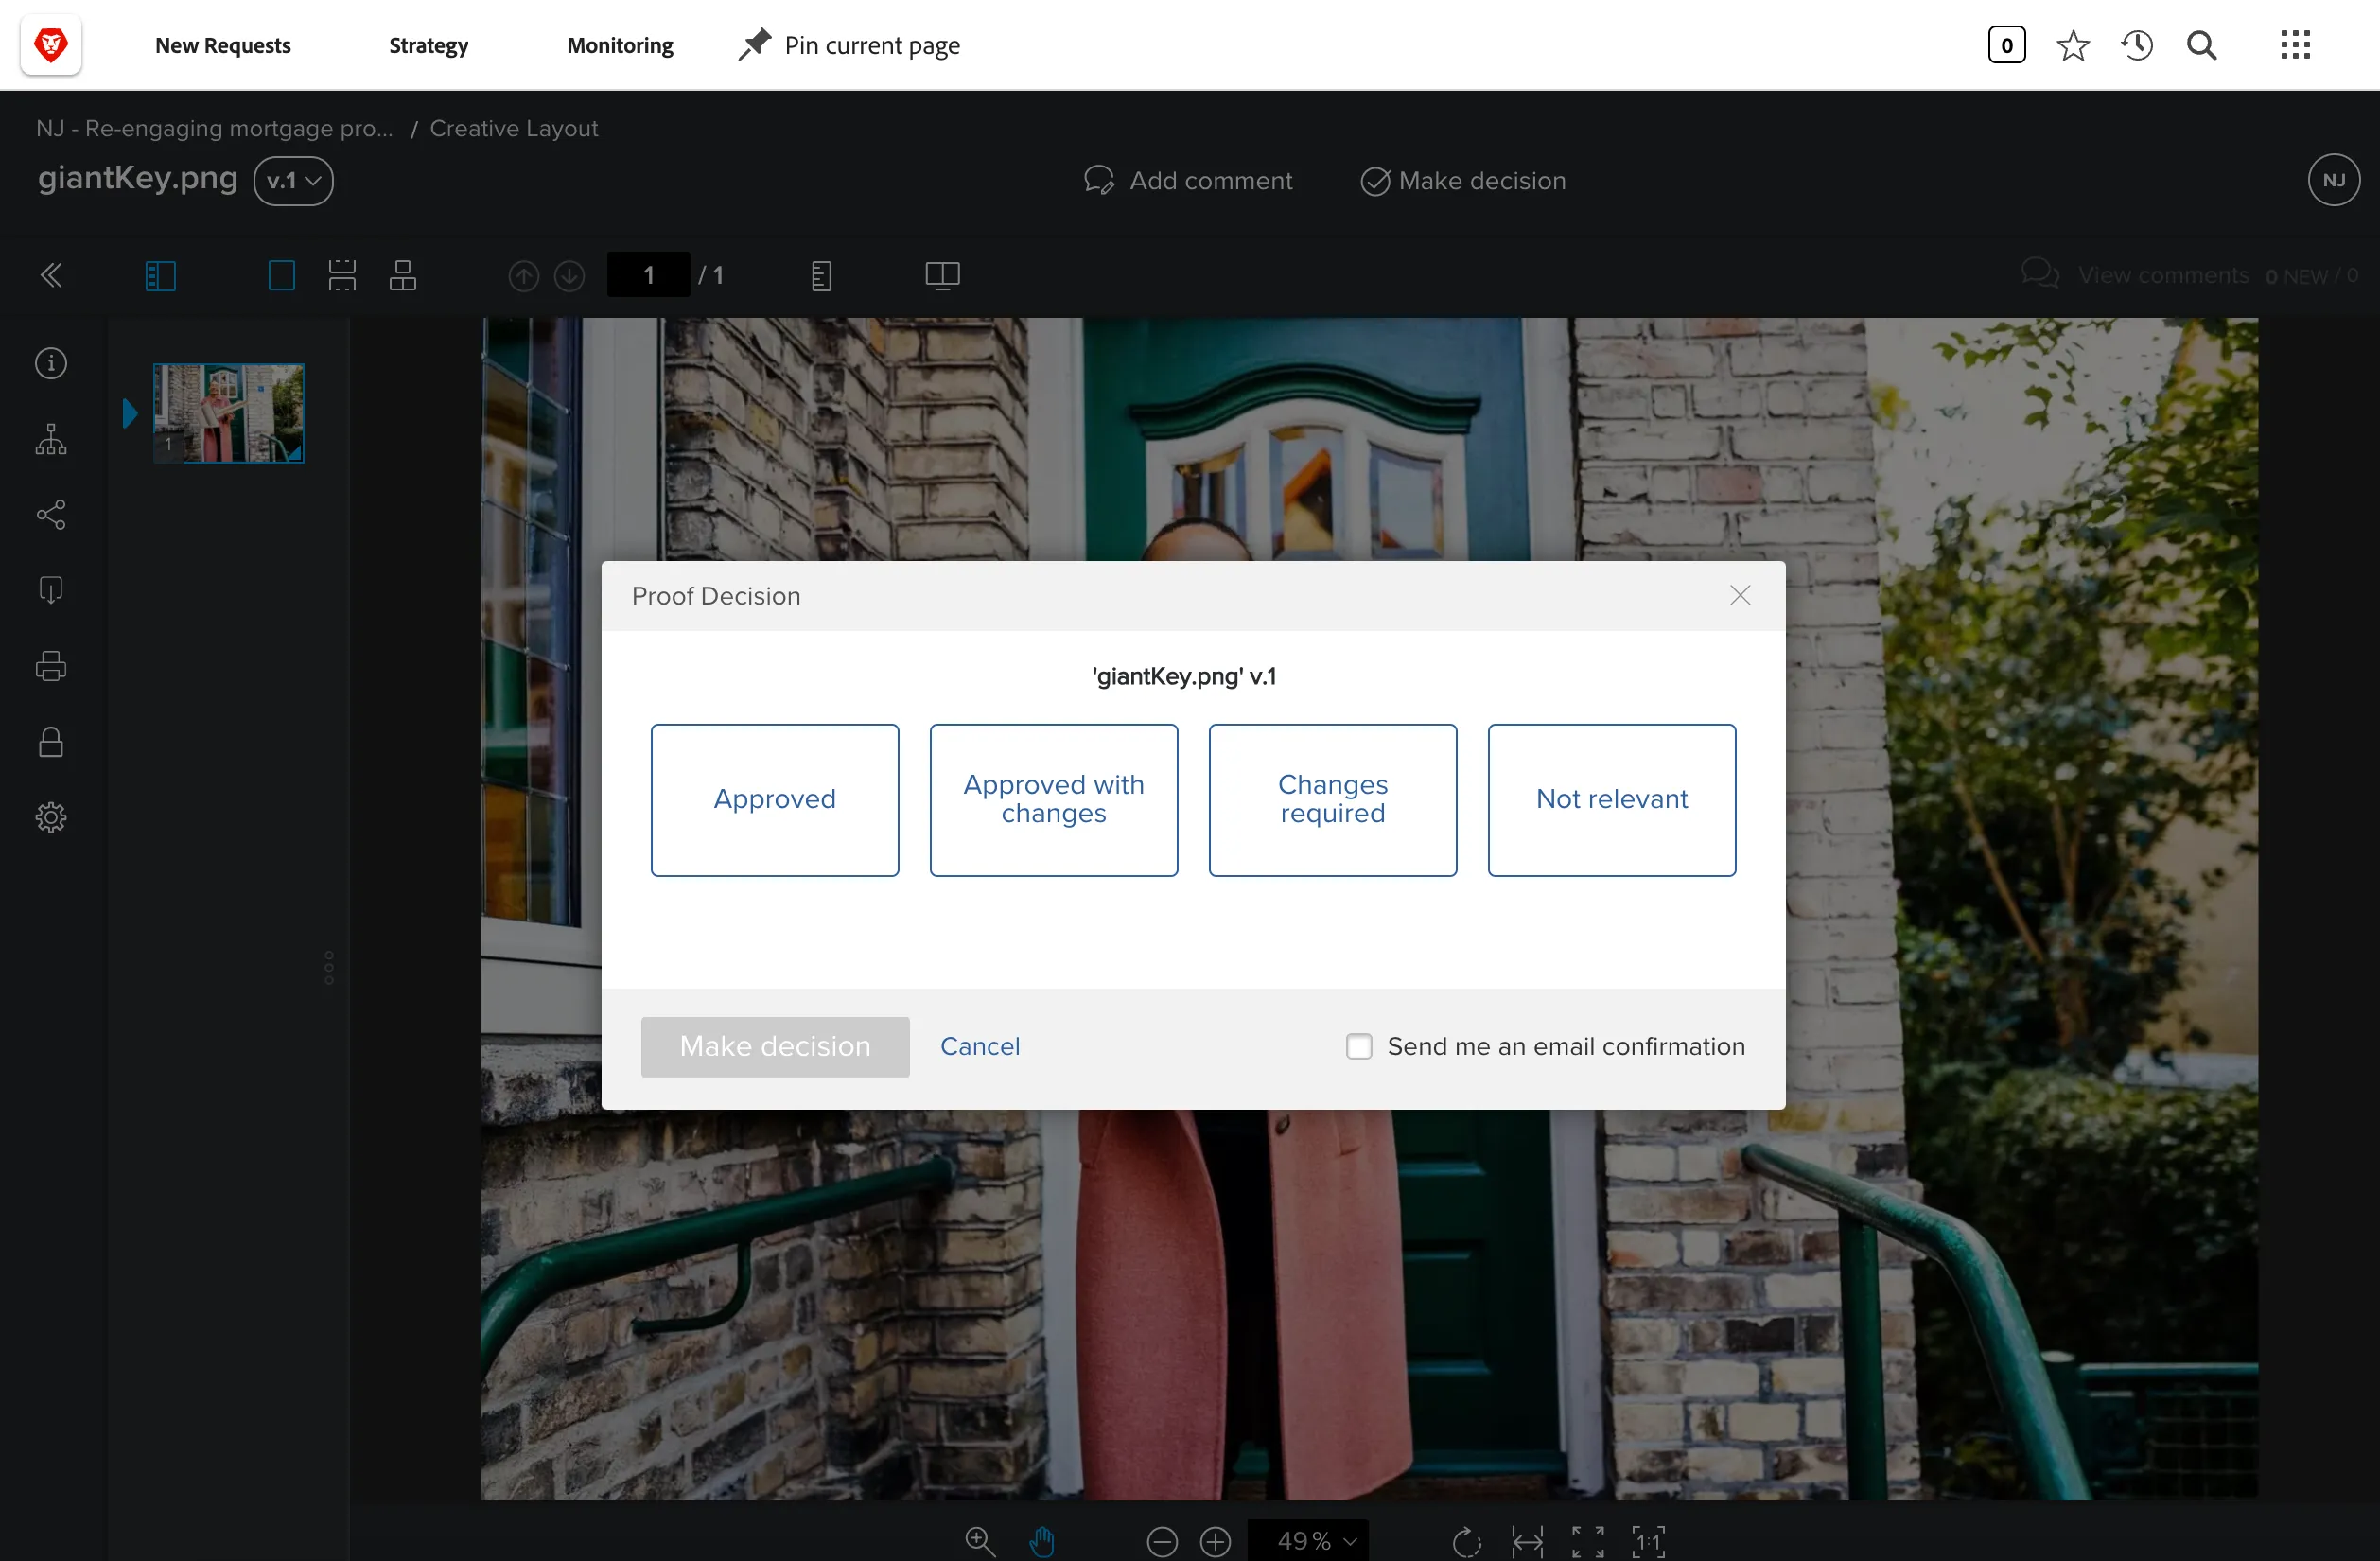Go to previous page arrow
2380x1561 pixels.
point(524,275)
